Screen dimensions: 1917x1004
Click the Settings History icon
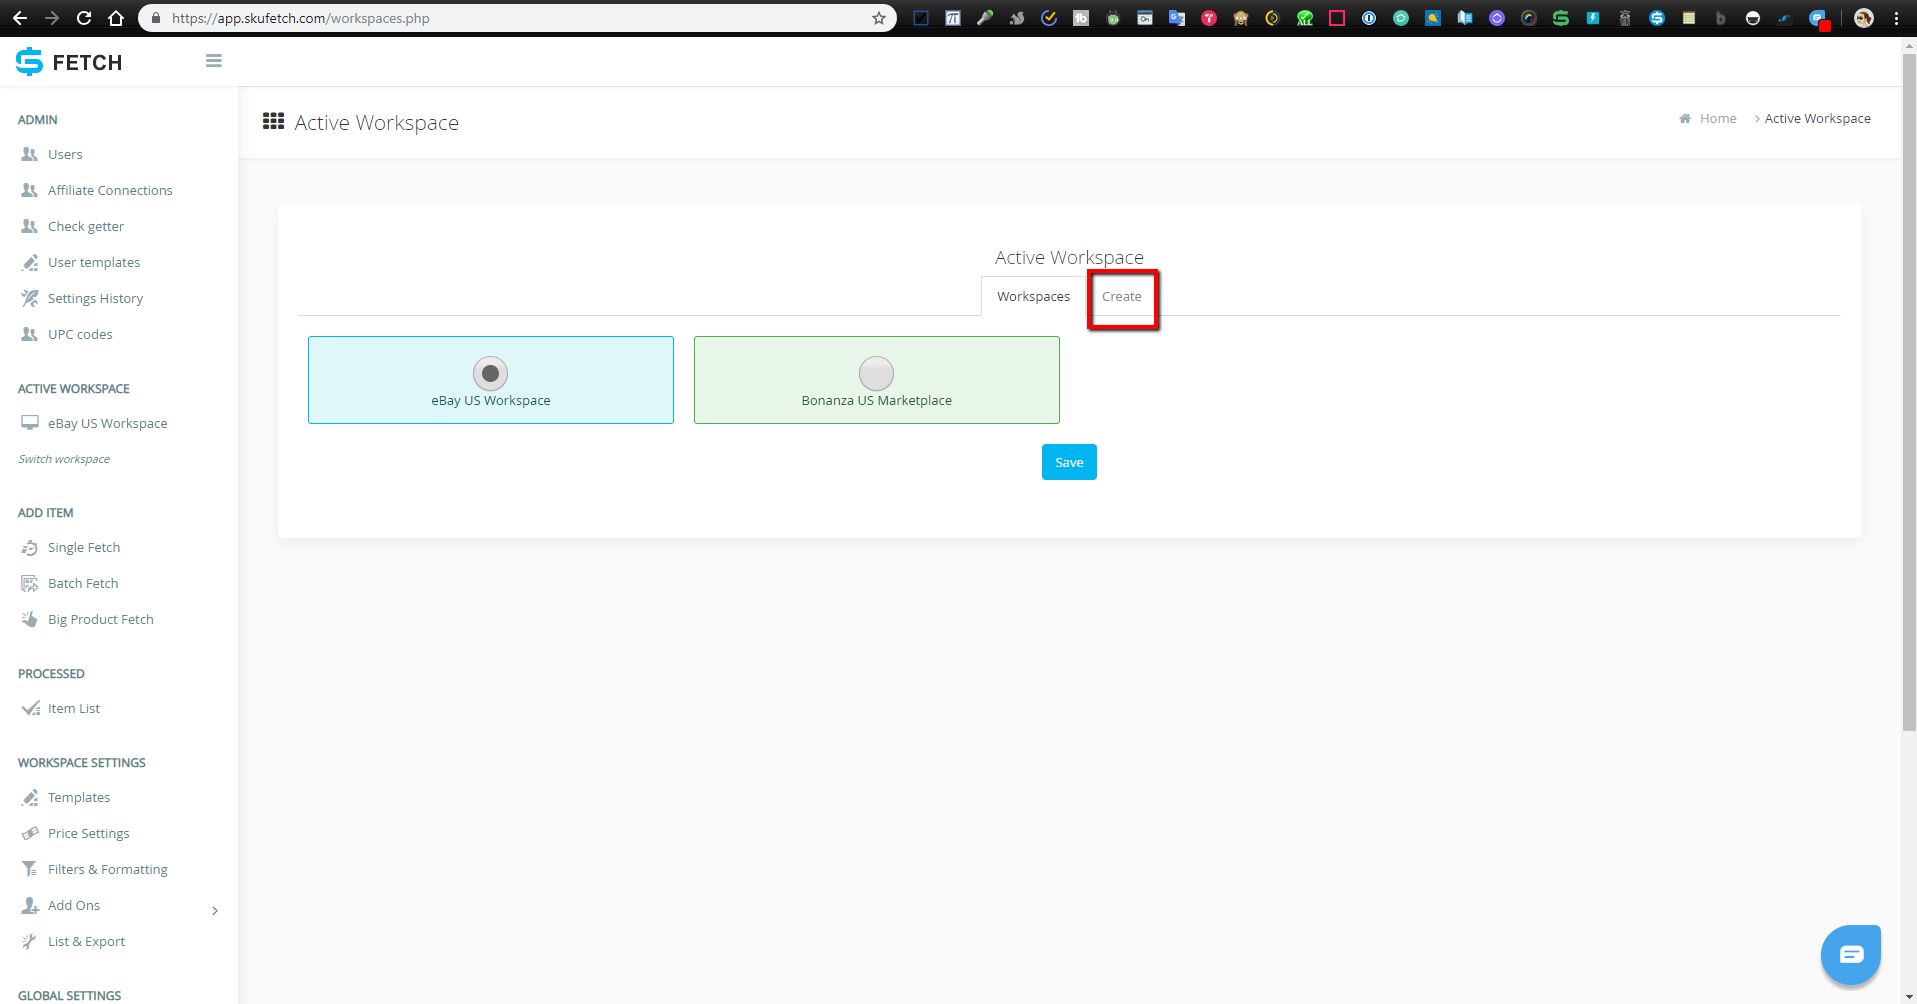click(x=30, y=298)
